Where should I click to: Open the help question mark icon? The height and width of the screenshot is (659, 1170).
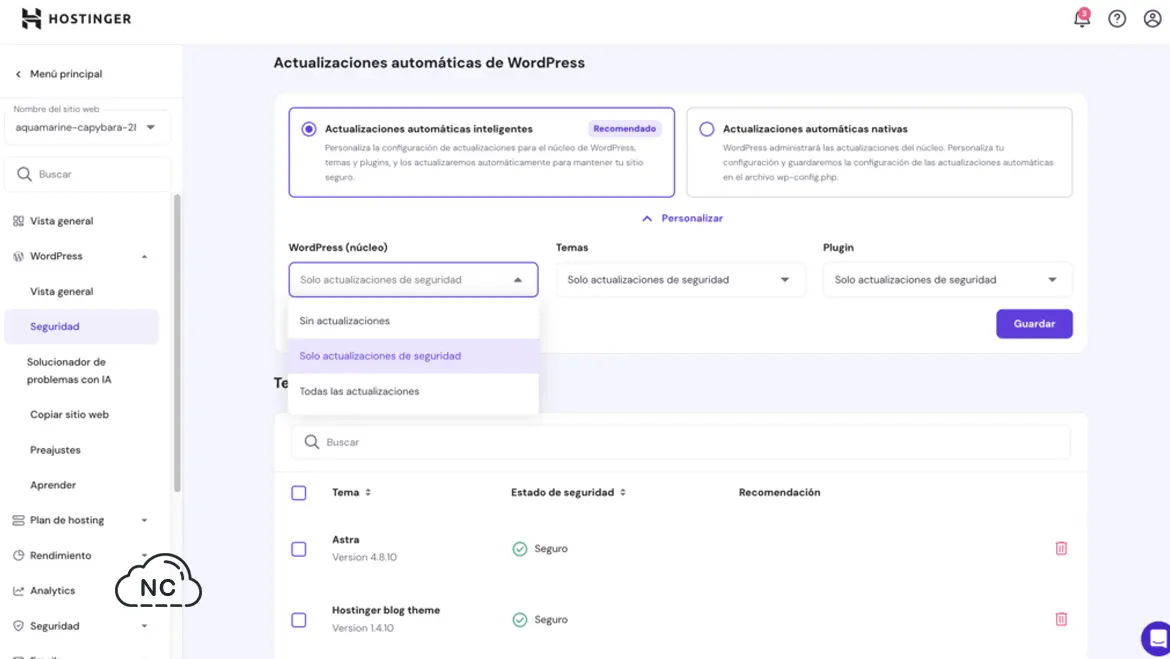[1116, 19]
